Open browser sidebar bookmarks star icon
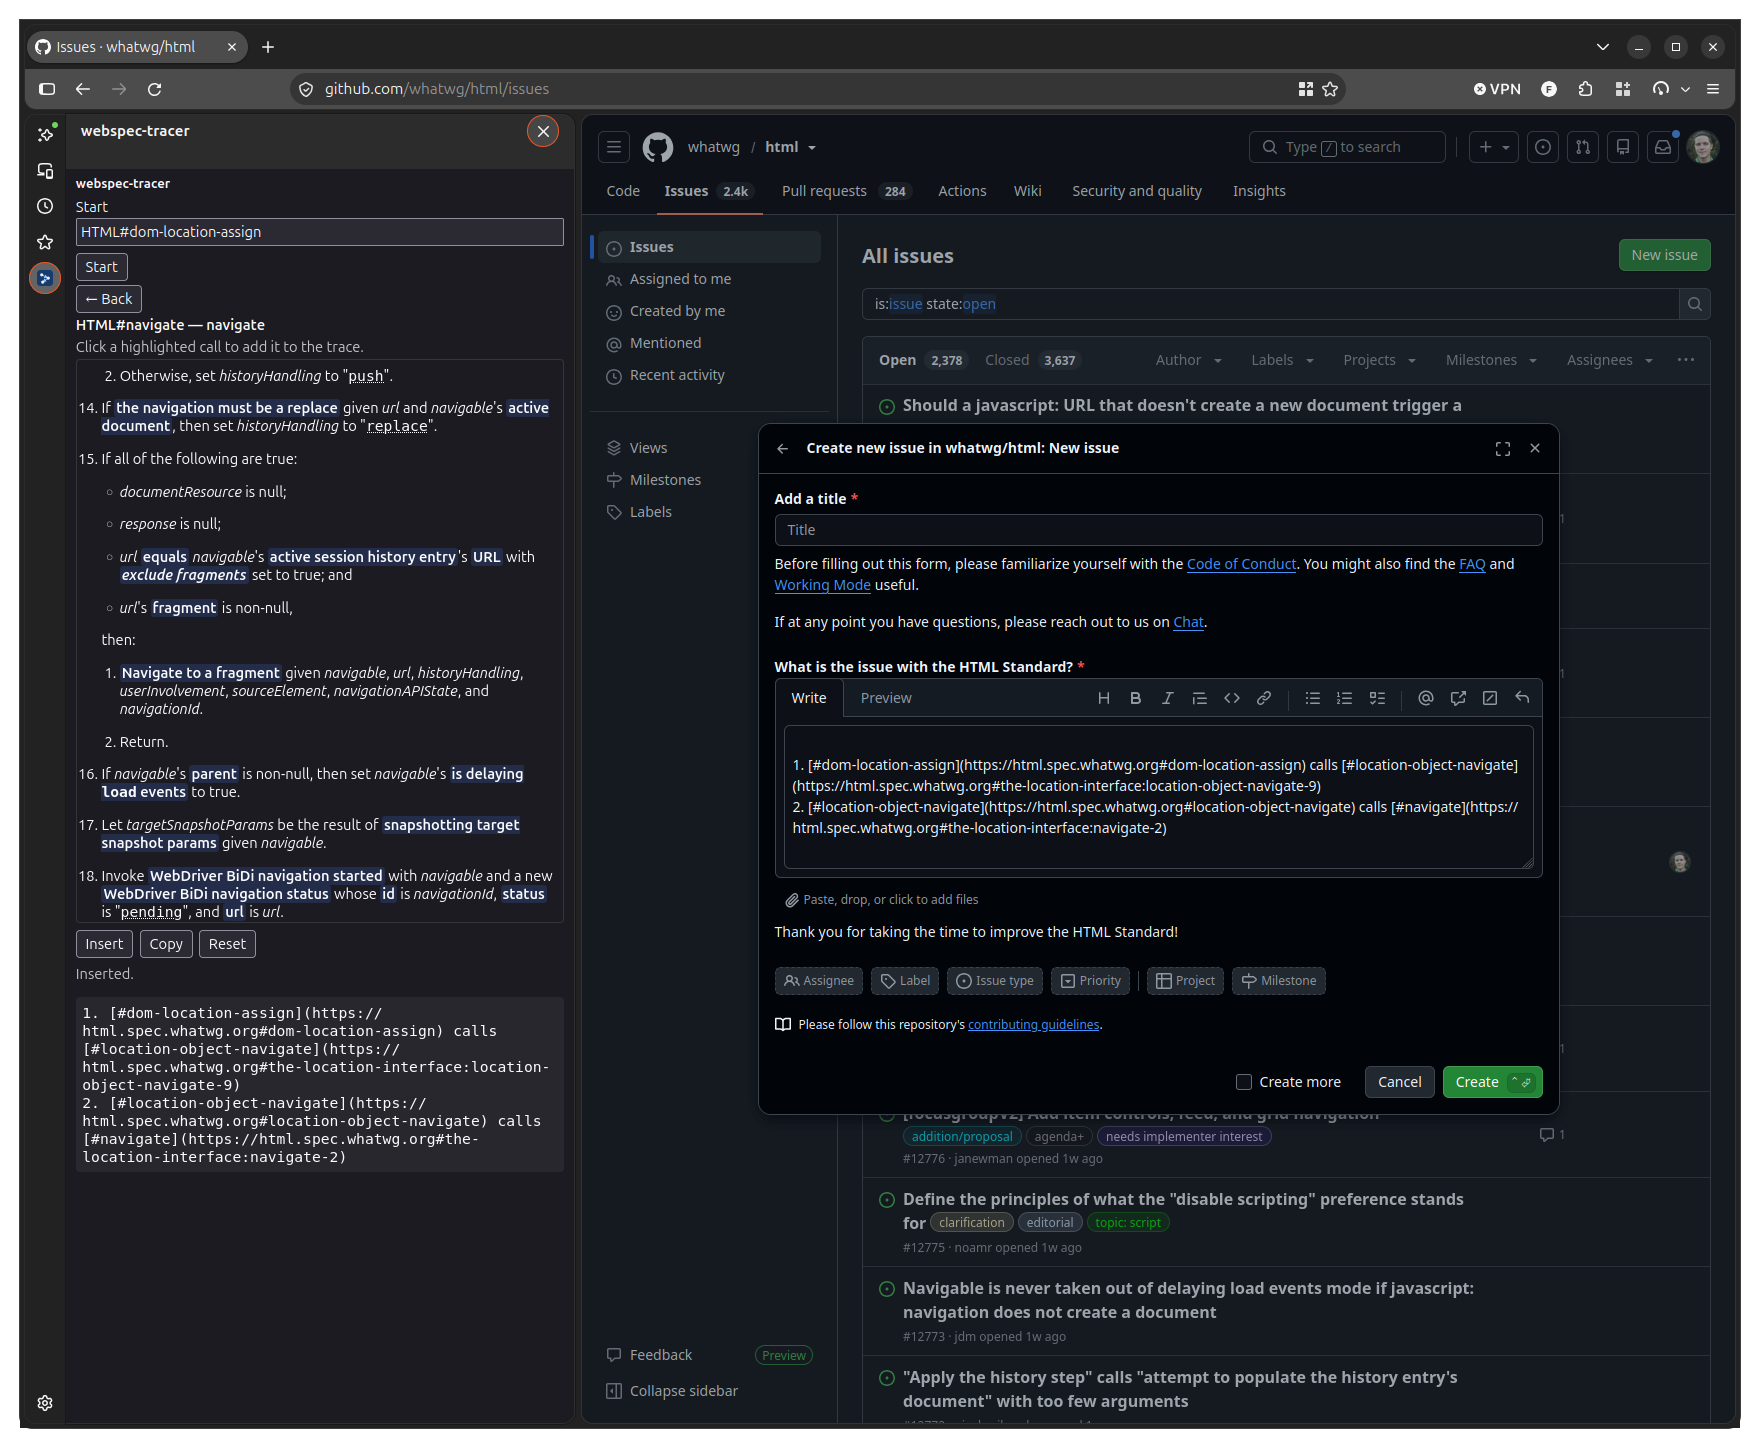Screen dimensions: 1760x1448 (45, 242)
